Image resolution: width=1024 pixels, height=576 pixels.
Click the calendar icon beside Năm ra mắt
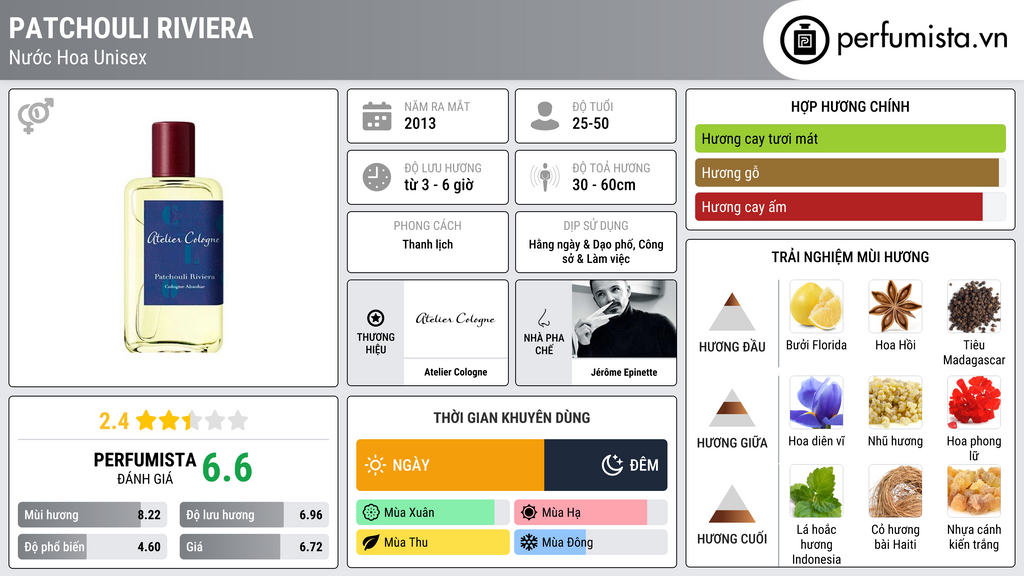point(377,116)
